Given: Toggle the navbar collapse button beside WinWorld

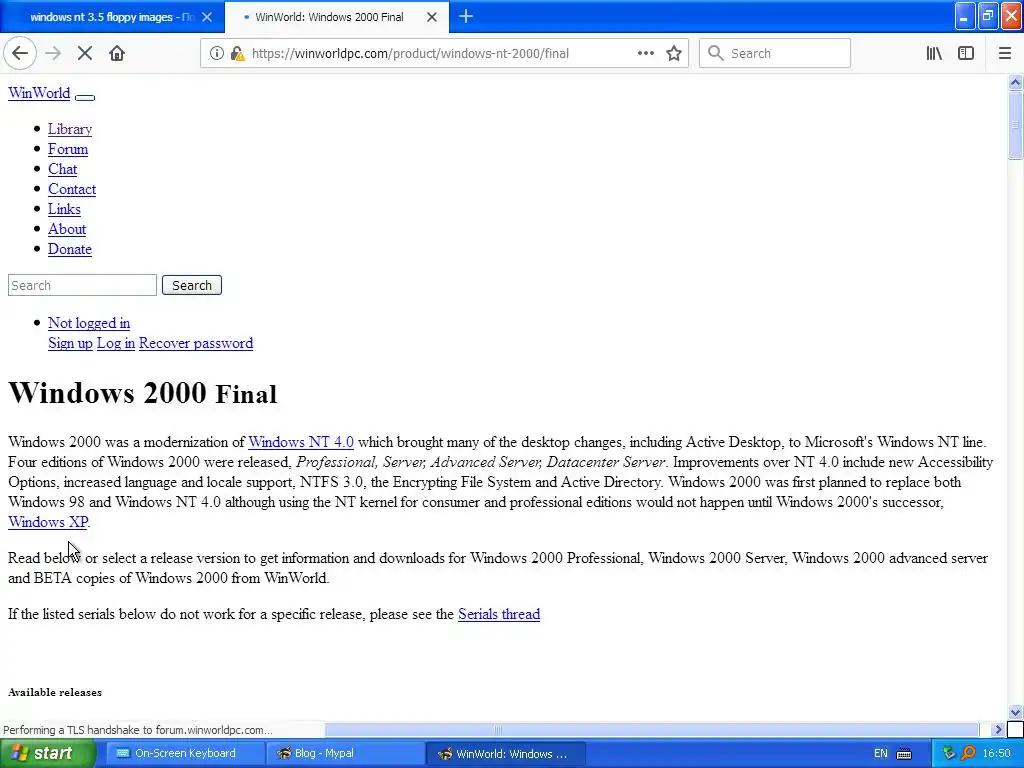Looking at the screenshot, I should [x=85, y=97].
